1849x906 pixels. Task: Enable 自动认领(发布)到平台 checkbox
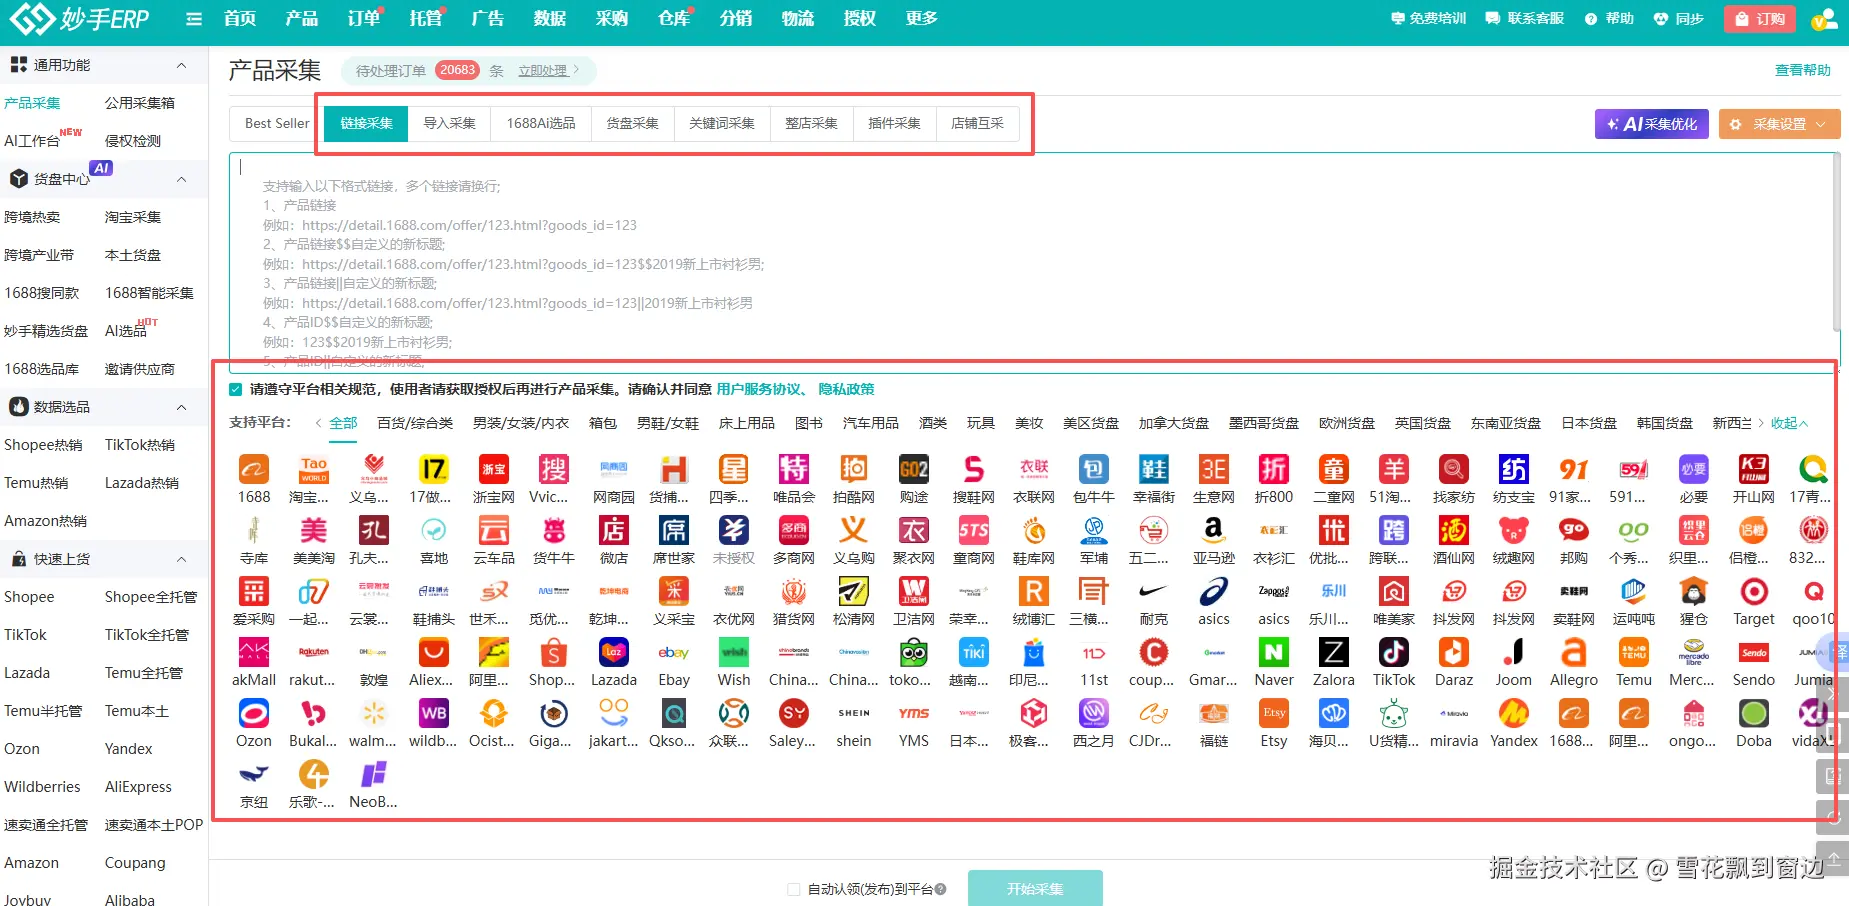pos(794,889)
